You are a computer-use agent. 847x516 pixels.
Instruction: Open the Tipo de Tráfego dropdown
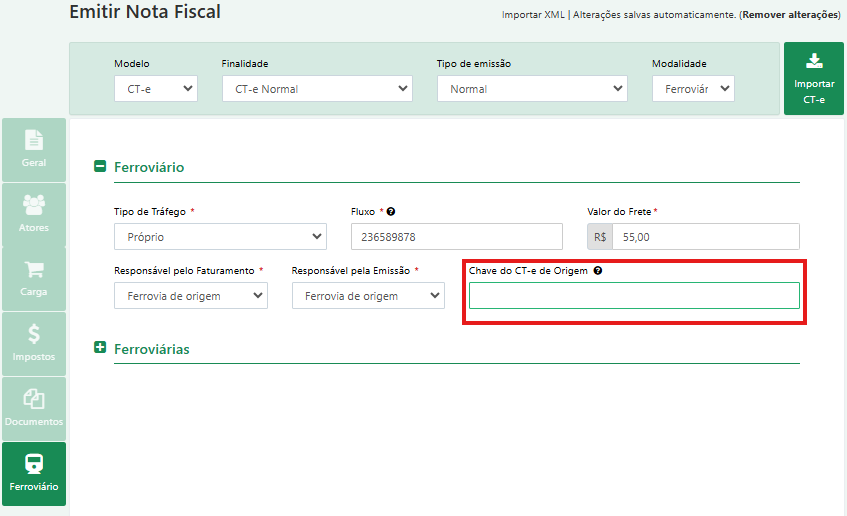220,237
